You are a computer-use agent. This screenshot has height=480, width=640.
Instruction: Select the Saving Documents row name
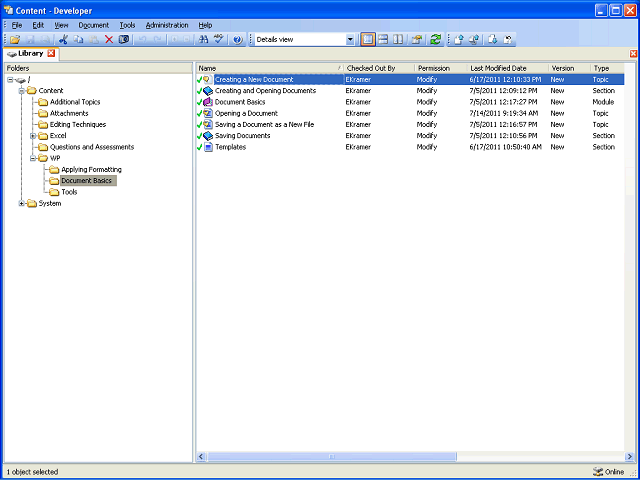[242, 136]
